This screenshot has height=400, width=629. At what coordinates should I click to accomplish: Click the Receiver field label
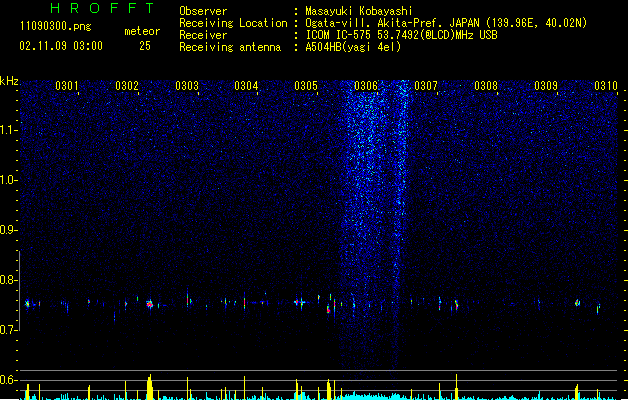click(x=203, y=35)
